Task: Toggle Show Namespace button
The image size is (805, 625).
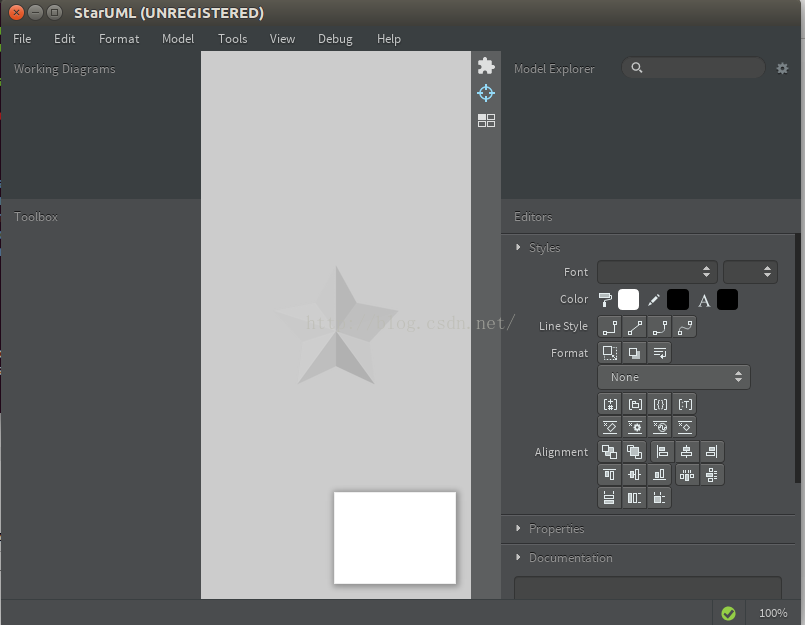Action: point(635,404)
